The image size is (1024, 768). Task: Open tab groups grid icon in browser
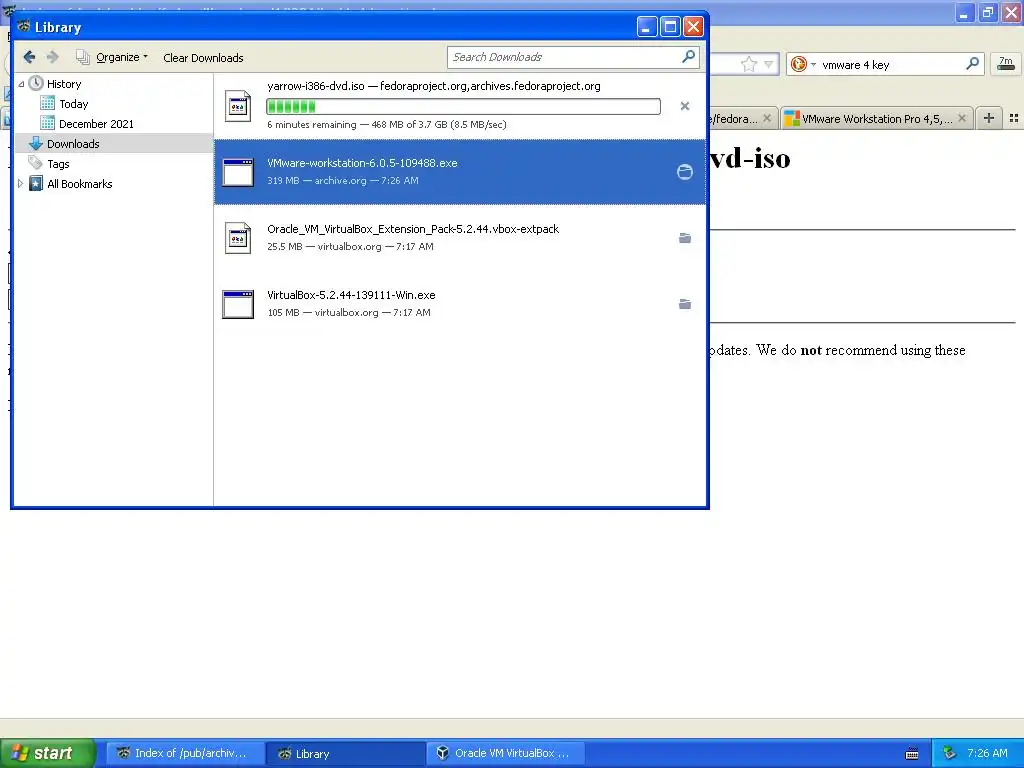click(x=1014, y=118)
